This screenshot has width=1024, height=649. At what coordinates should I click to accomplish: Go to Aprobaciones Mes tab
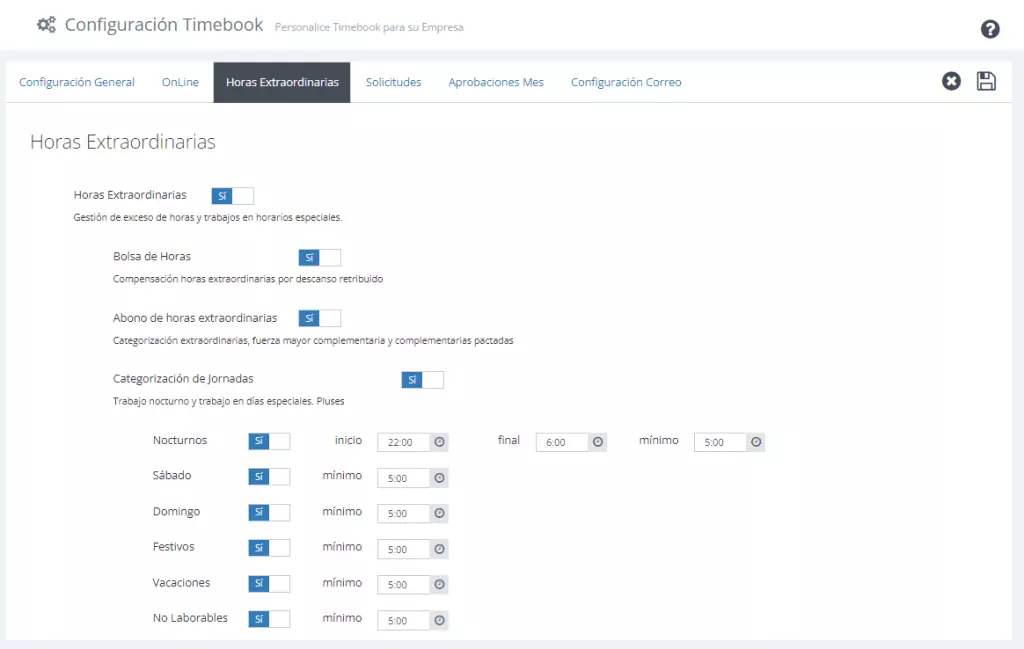tap(496, 82)
